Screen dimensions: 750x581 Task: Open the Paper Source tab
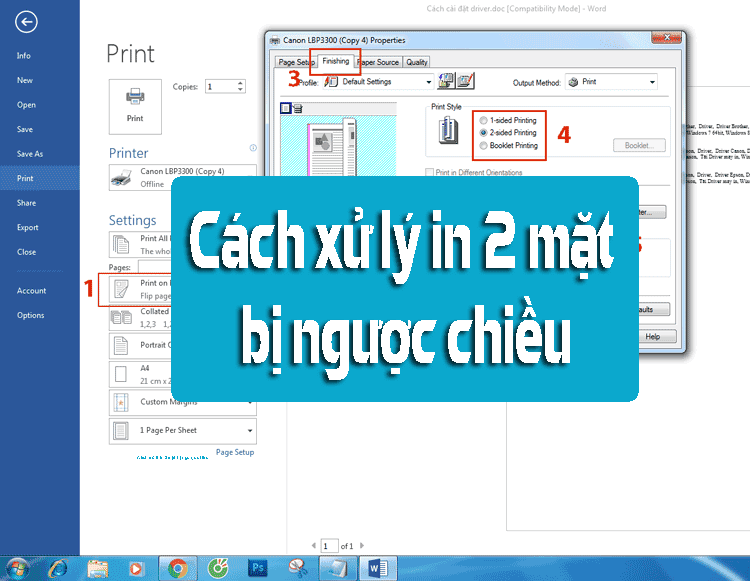coord(377,62)
